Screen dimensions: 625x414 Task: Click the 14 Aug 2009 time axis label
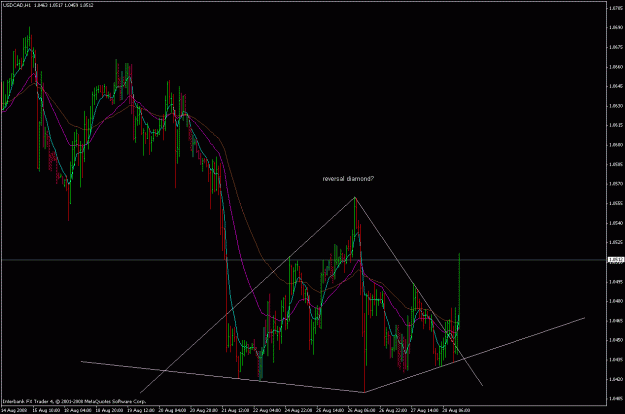click(14, 410)
